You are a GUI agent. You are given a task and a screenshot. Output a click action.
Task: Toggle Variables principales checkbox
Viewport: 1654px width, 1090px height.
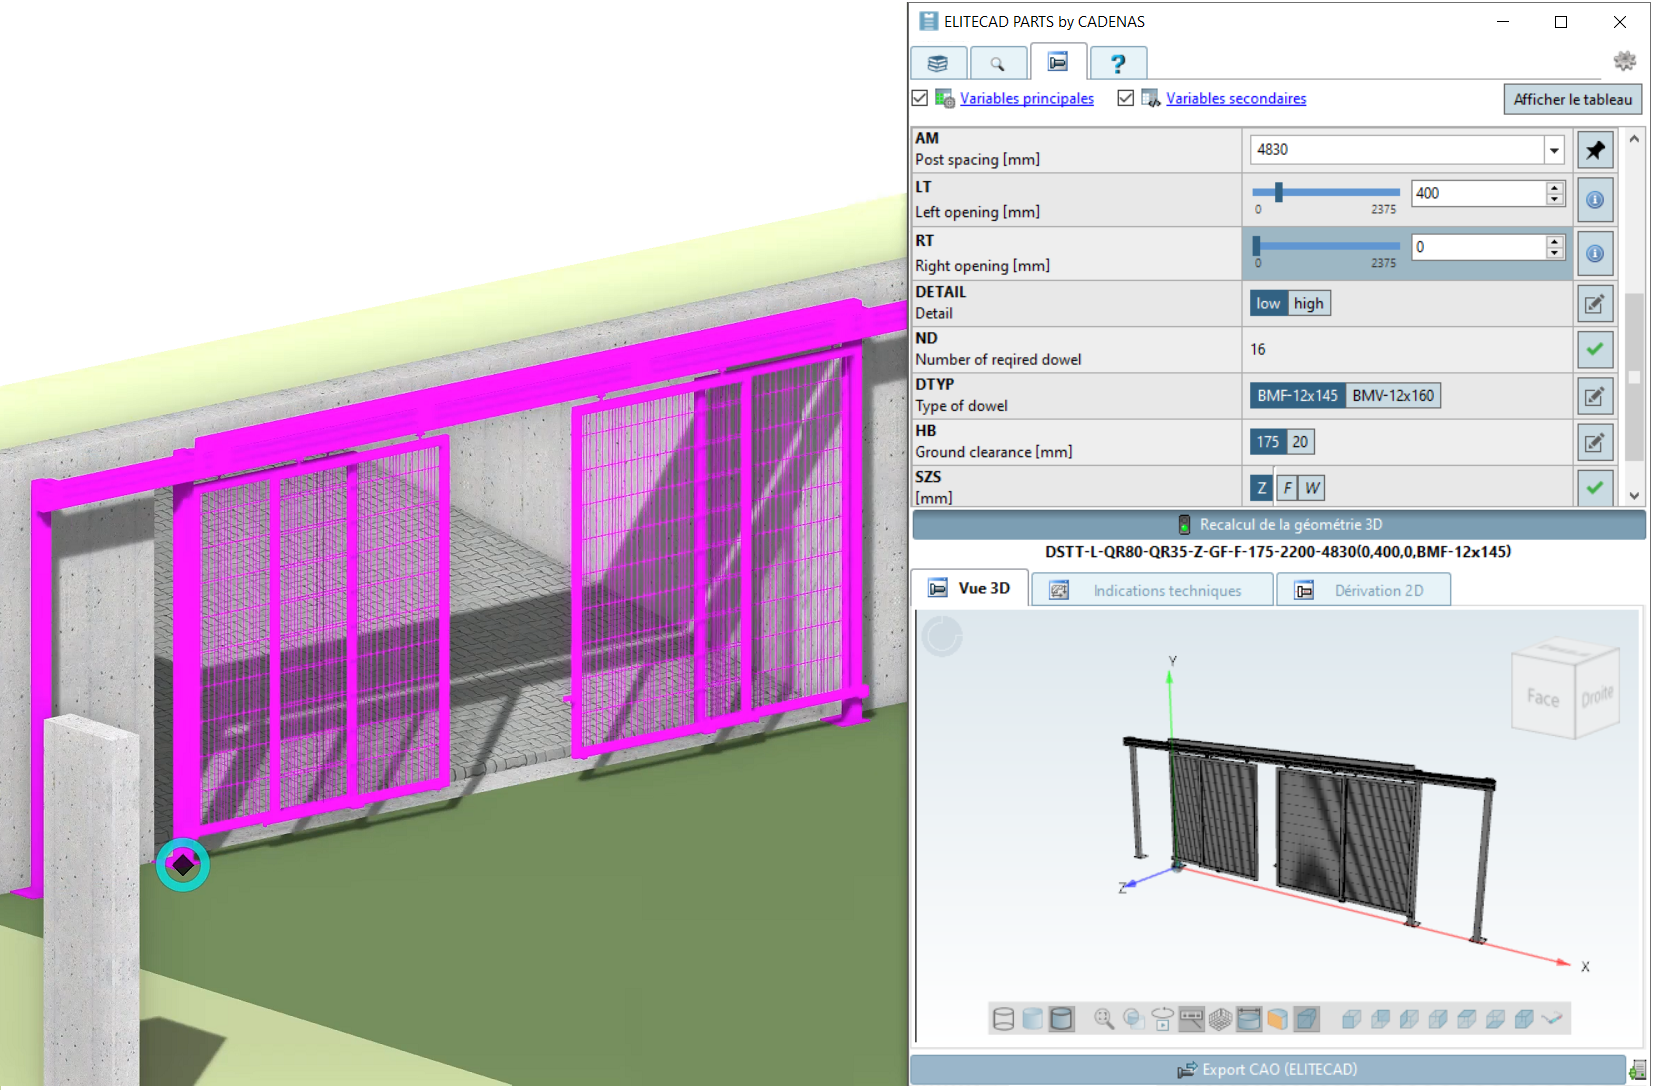pos(920,98)
